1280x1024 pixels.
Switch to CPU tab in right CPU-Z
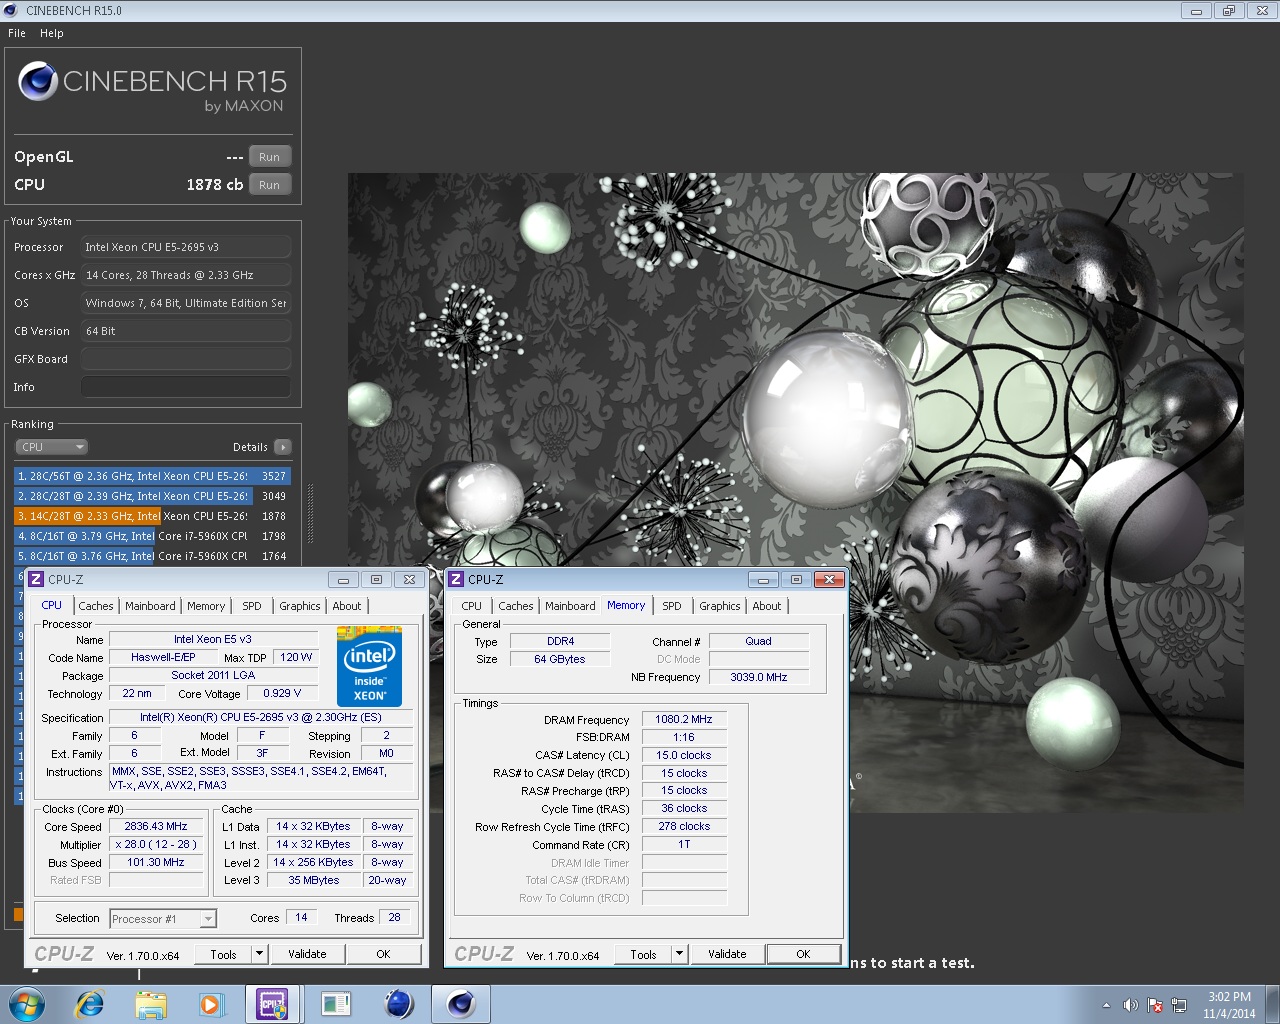point(472,606)
